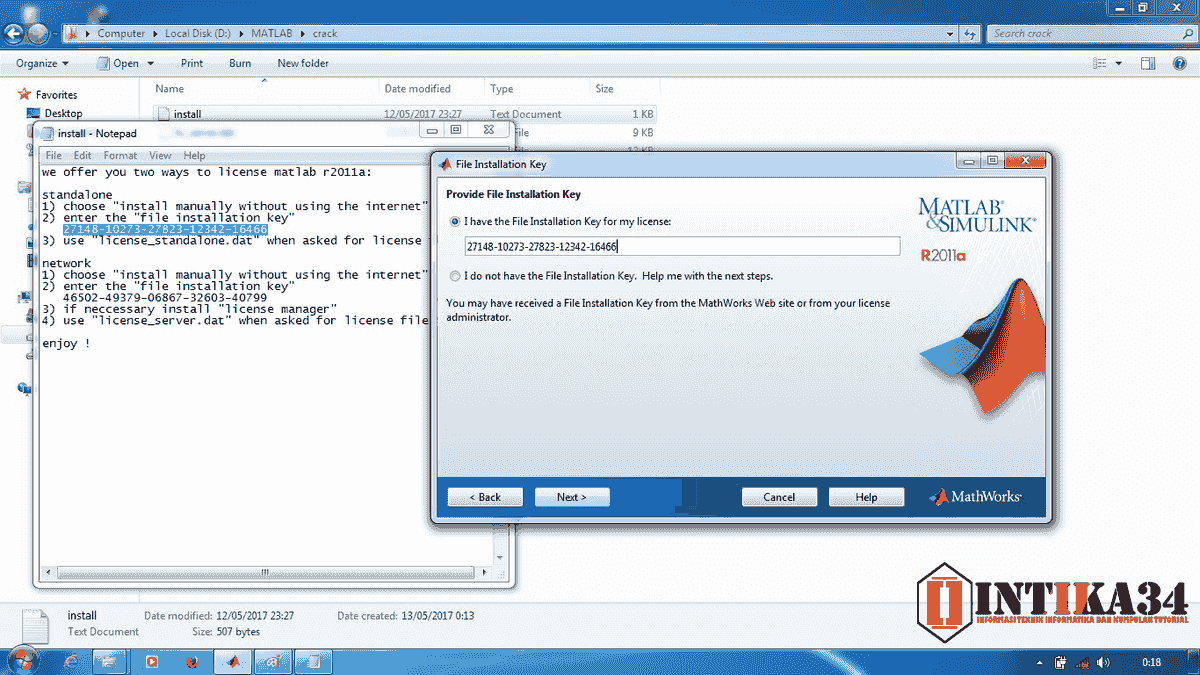Image resolution: width=1200 pixels, height=675 pixels.
Task: Click Open button in Explorer toolbar
Action: 118,63
